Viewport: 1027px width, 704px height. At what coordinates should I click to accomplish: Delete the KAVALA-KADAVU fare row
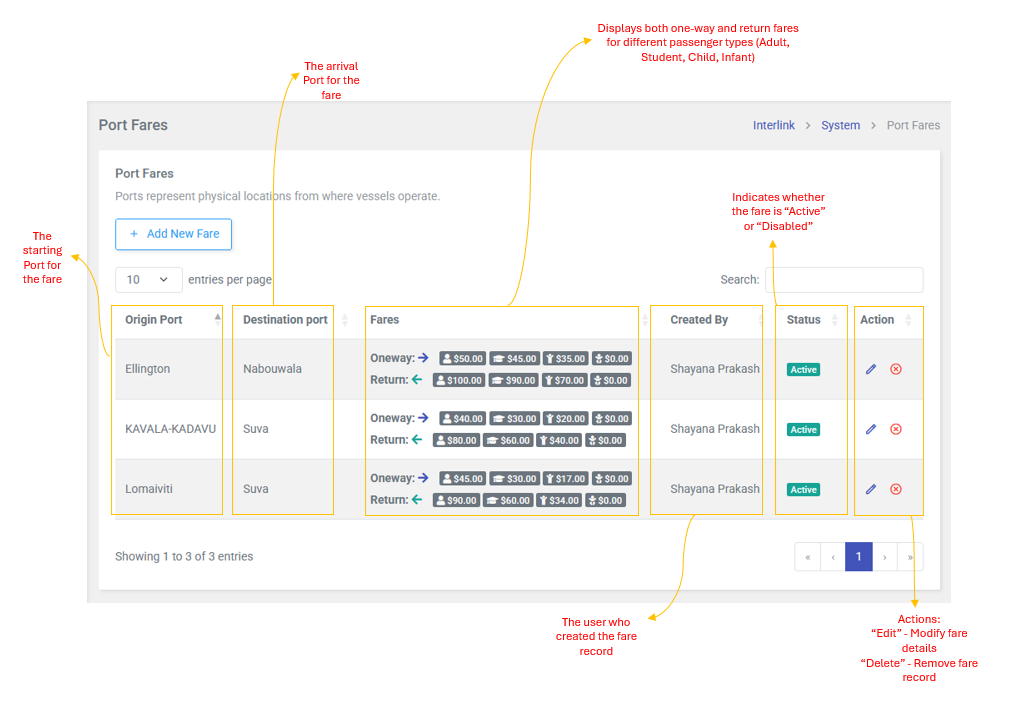[896, 429]
